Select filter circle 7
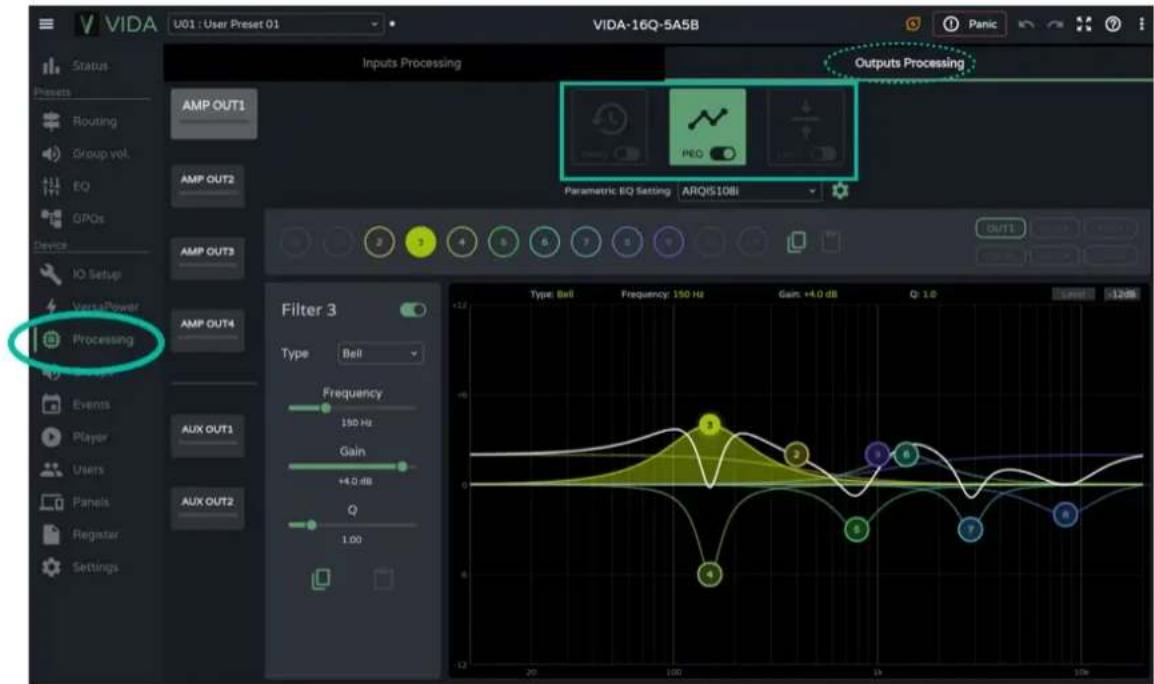The image size is (1154, 684). (586, 242)
